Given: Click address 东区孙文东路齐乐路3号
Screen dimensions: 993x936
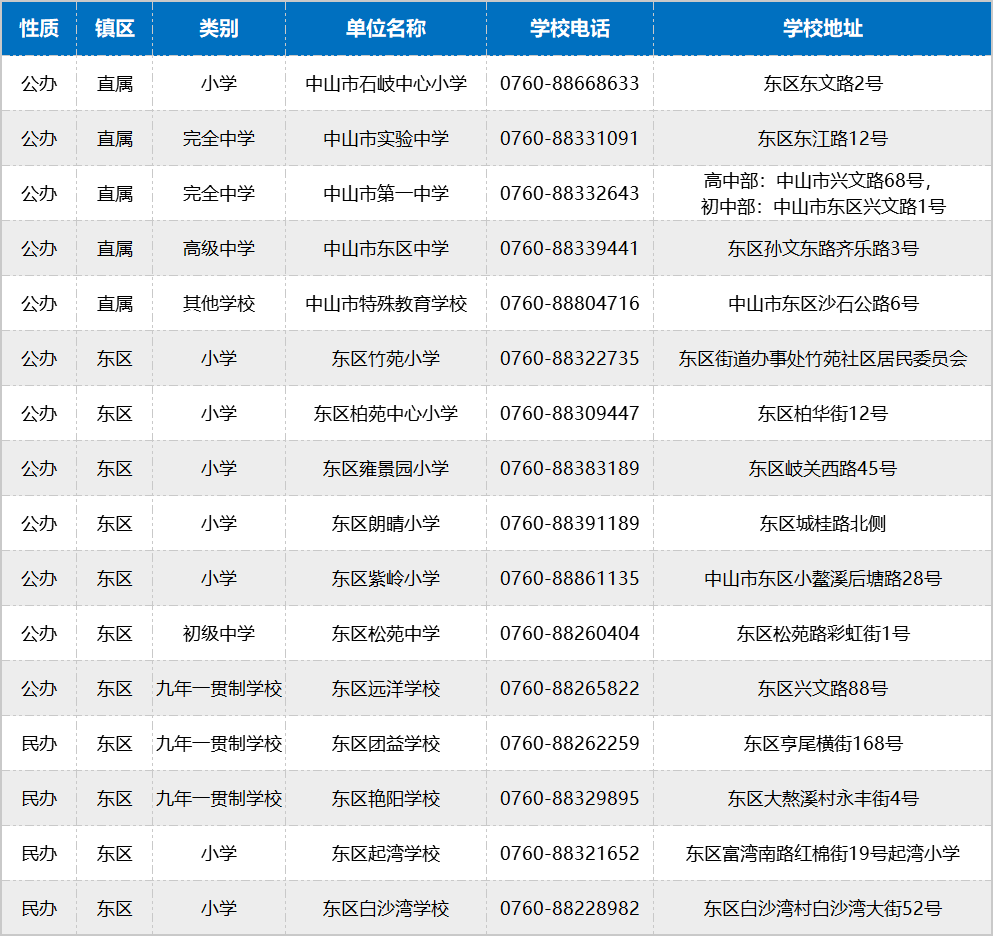Looking at the screenshot, I should [x=823, y=249].
